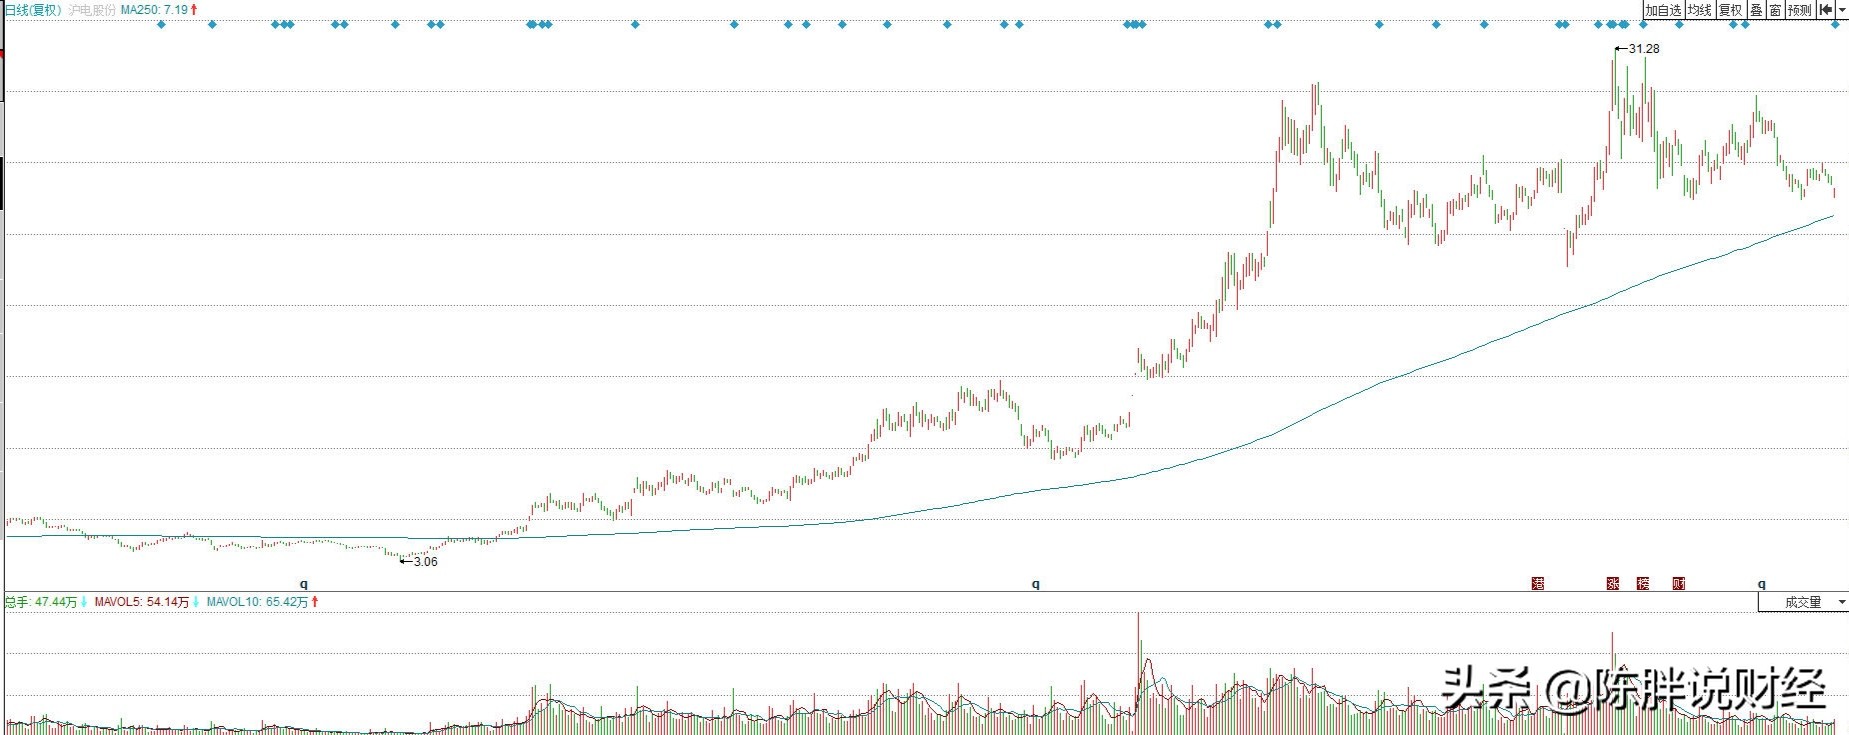Toggle the 均线 moving average display
Image resolution: width=1849 pixels, height=735 pixels.
pyautogui.click(x=1700, y=10)
